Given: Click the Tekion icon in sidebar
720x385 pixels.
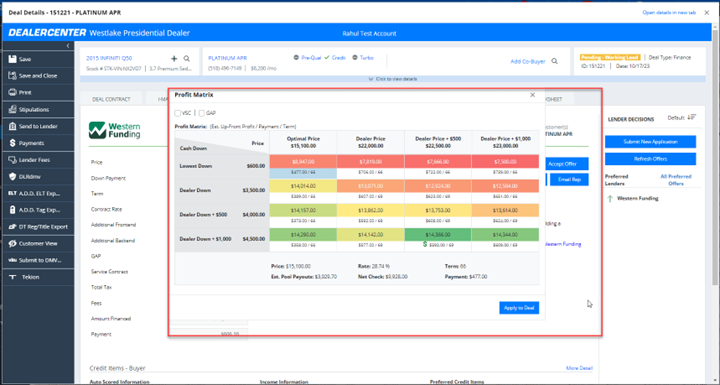Looking at the screenshot, I should point(12,277).
